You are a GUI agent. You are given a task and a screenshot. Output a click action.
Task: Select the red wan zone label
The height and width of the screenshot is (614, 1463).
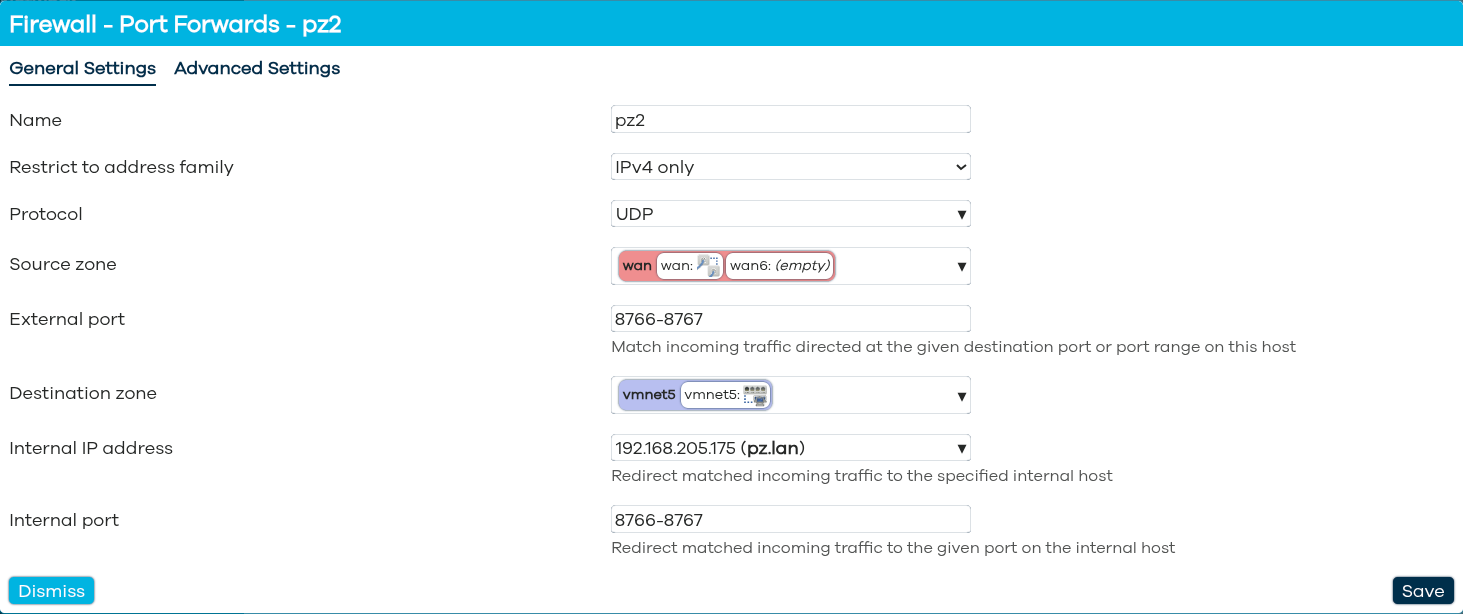637,266
